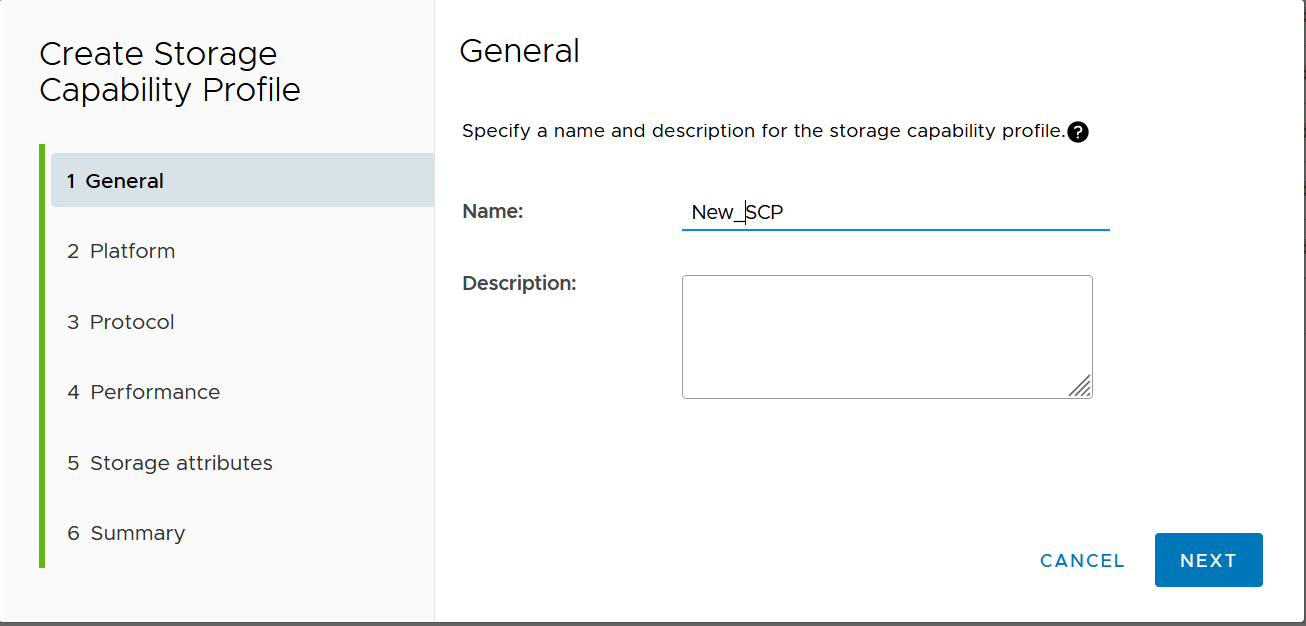Image resolution: width=1306 pixels, height=626 pixels.
Task: Click the green wizard progress bar
Action: click(42, 355)
